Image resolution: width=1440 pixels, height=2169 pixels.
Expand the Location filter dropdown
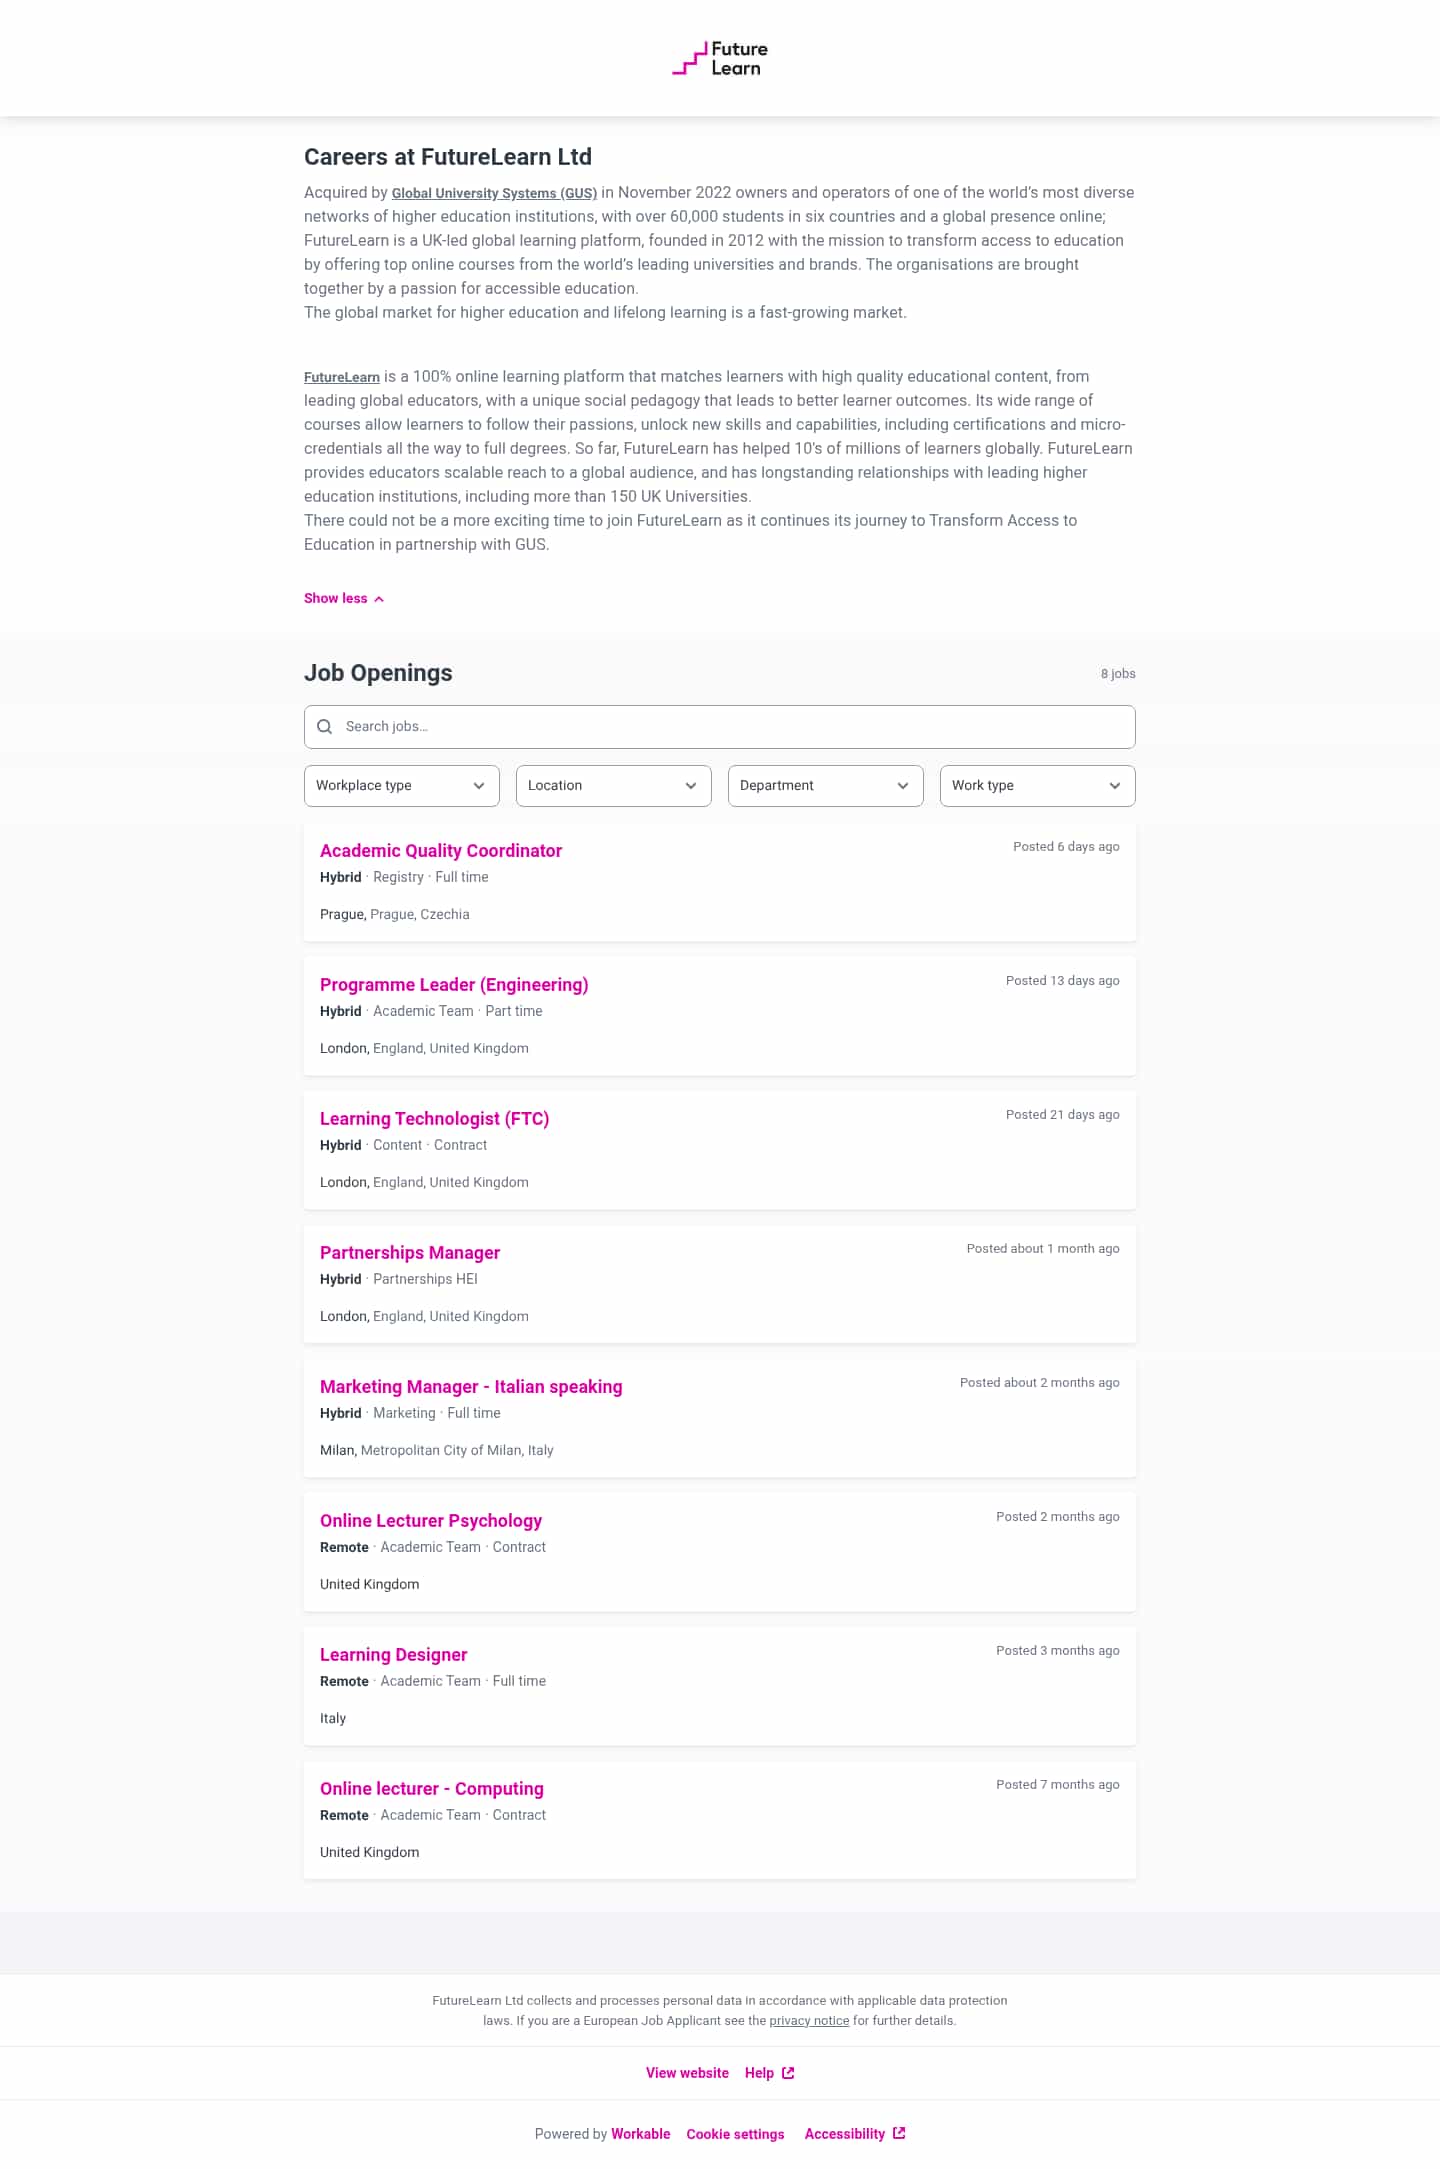point(613,786)
